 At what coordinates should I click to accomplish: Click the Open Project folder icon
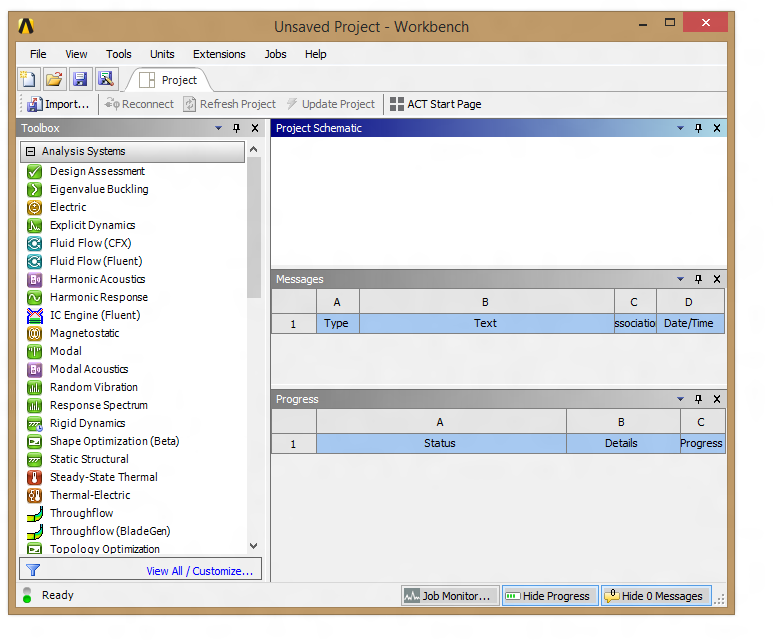tap(54, 79)
